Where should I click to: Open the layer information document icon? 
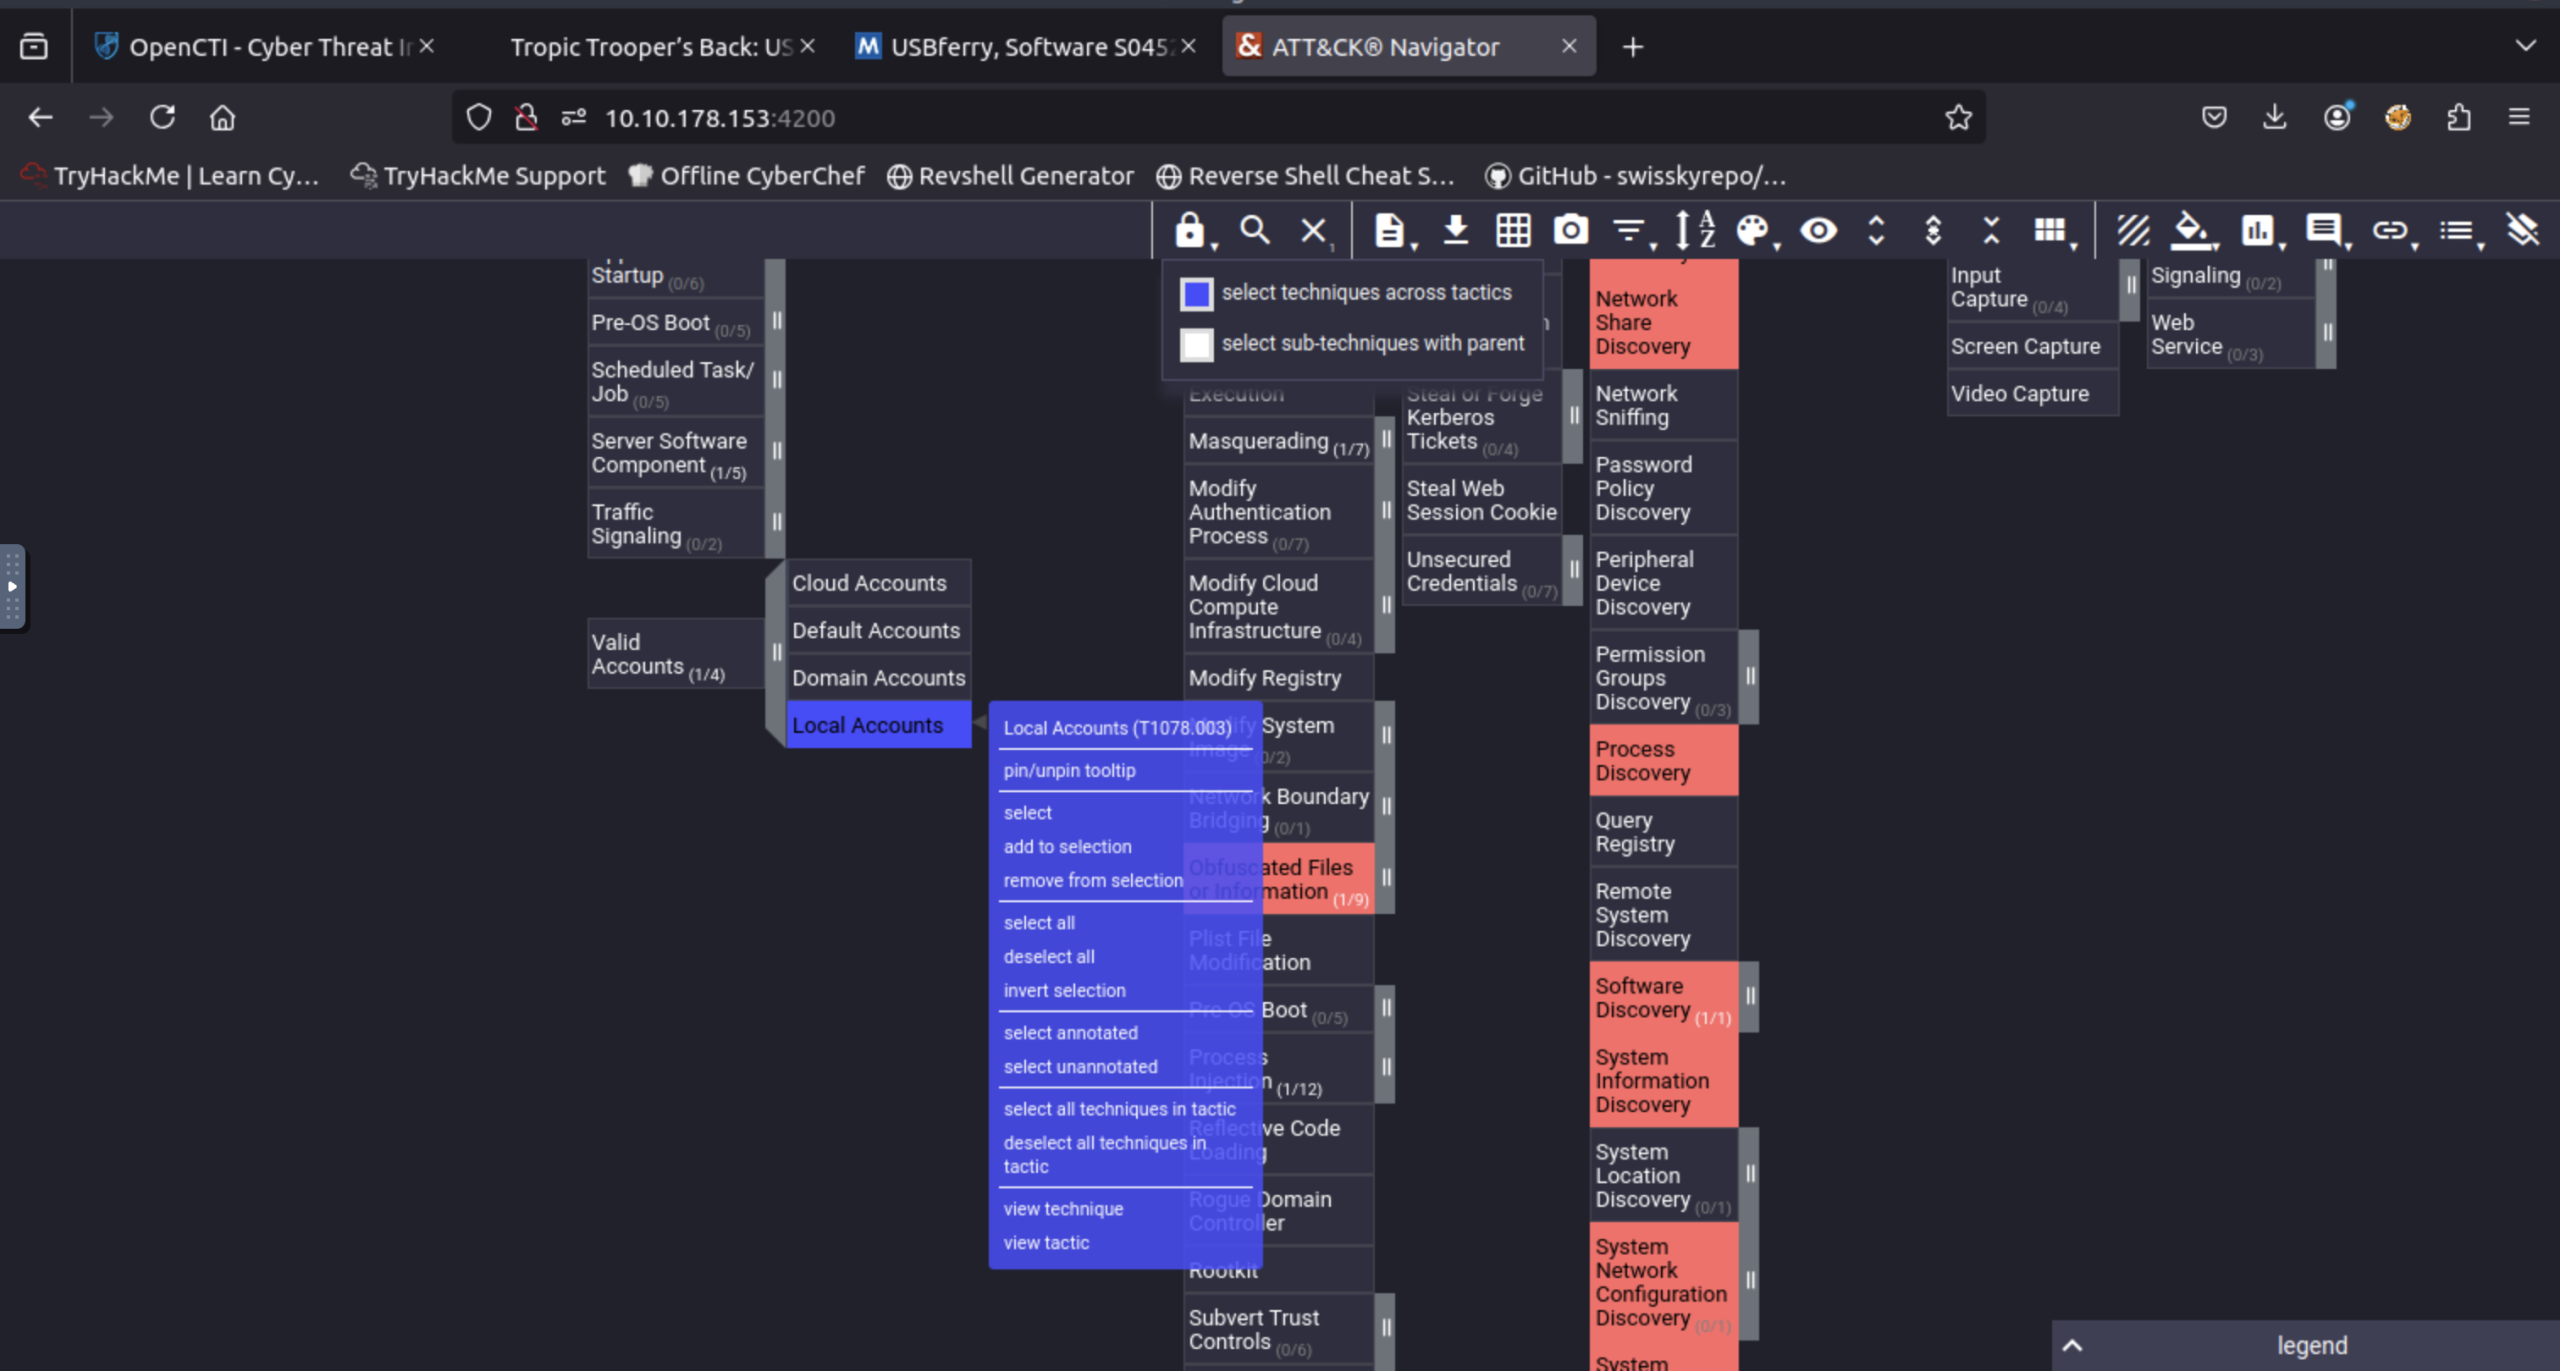pyautogui.click(x=1390, y=231)
